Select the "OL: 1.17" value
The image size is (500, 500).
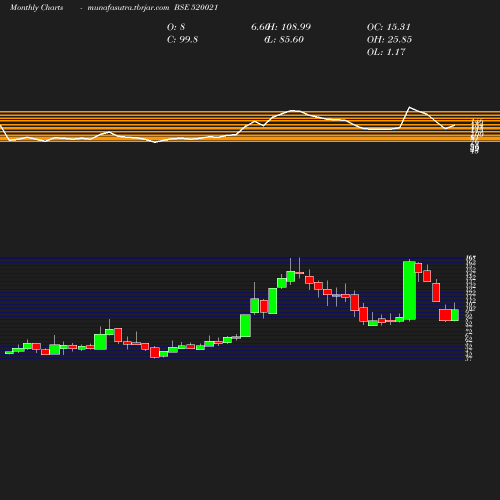[x=386, y=52]
